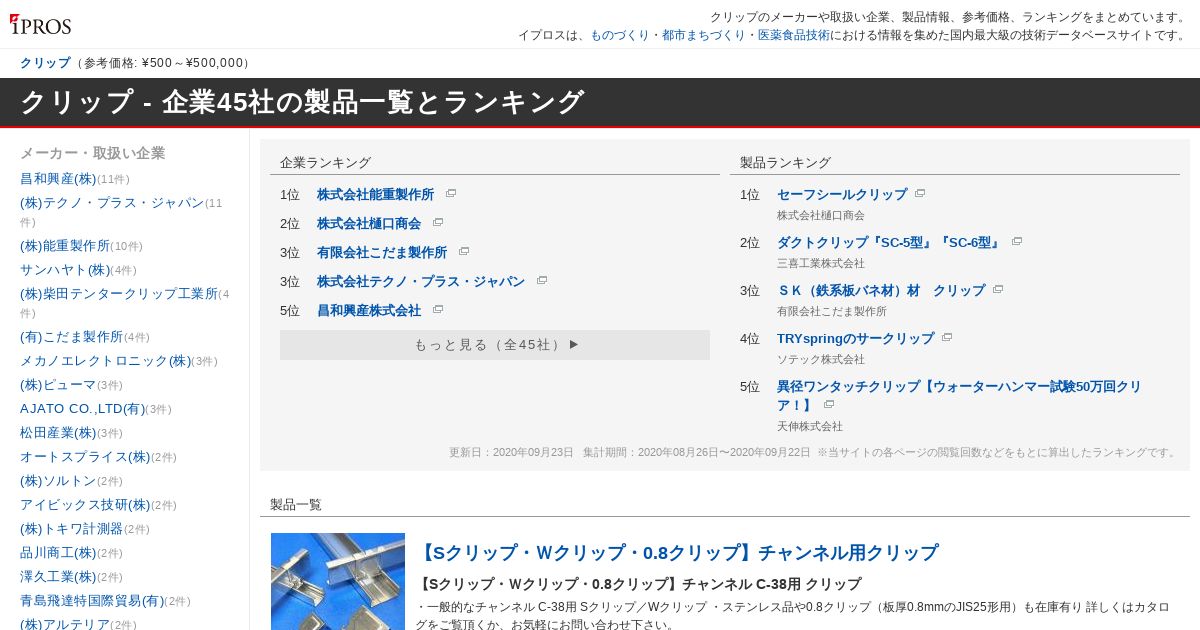Select sidebar maker (株)ビューマ

[x=58, y=385]
